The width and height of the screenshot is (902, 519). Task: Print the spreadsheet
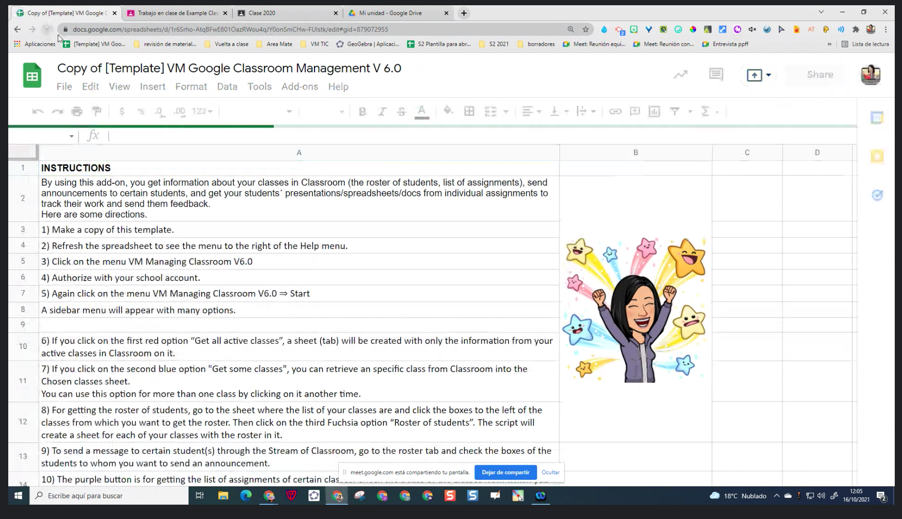click(x=77, y=112)
